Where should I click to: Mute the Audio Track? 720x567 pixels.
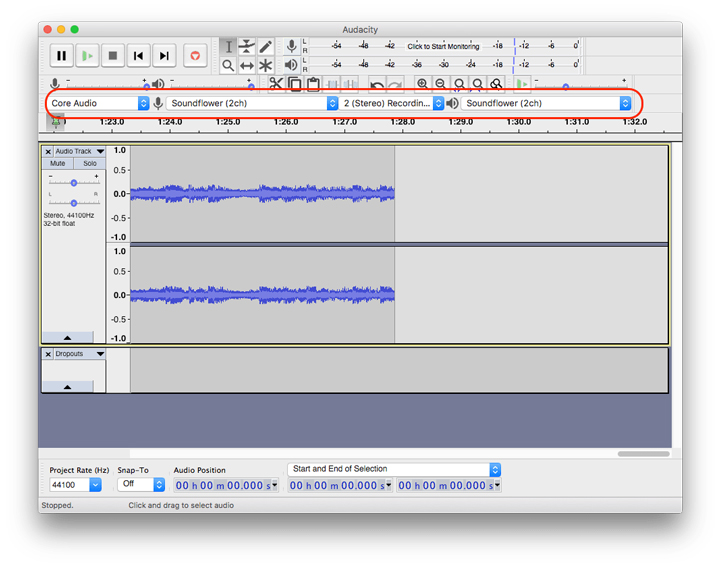[58, 163]
